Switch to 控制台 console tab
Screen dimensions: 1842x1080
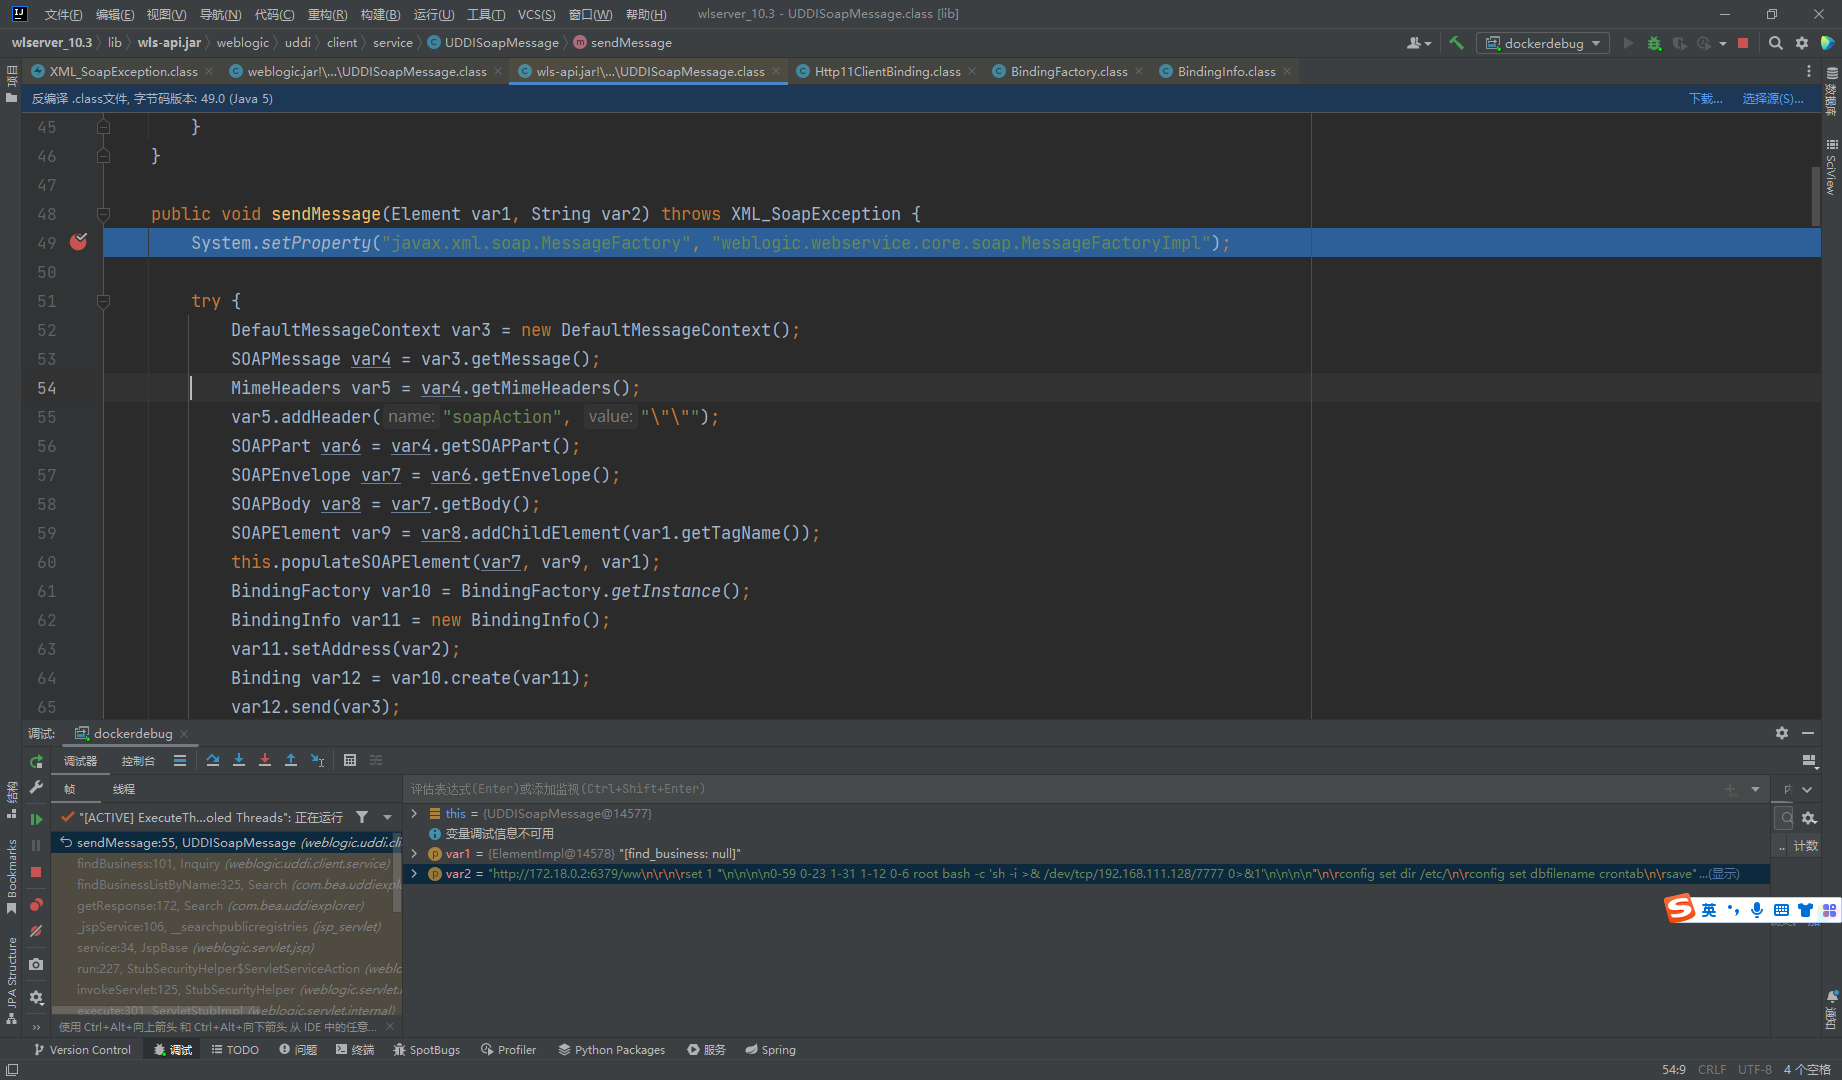[x=138, y=761]
